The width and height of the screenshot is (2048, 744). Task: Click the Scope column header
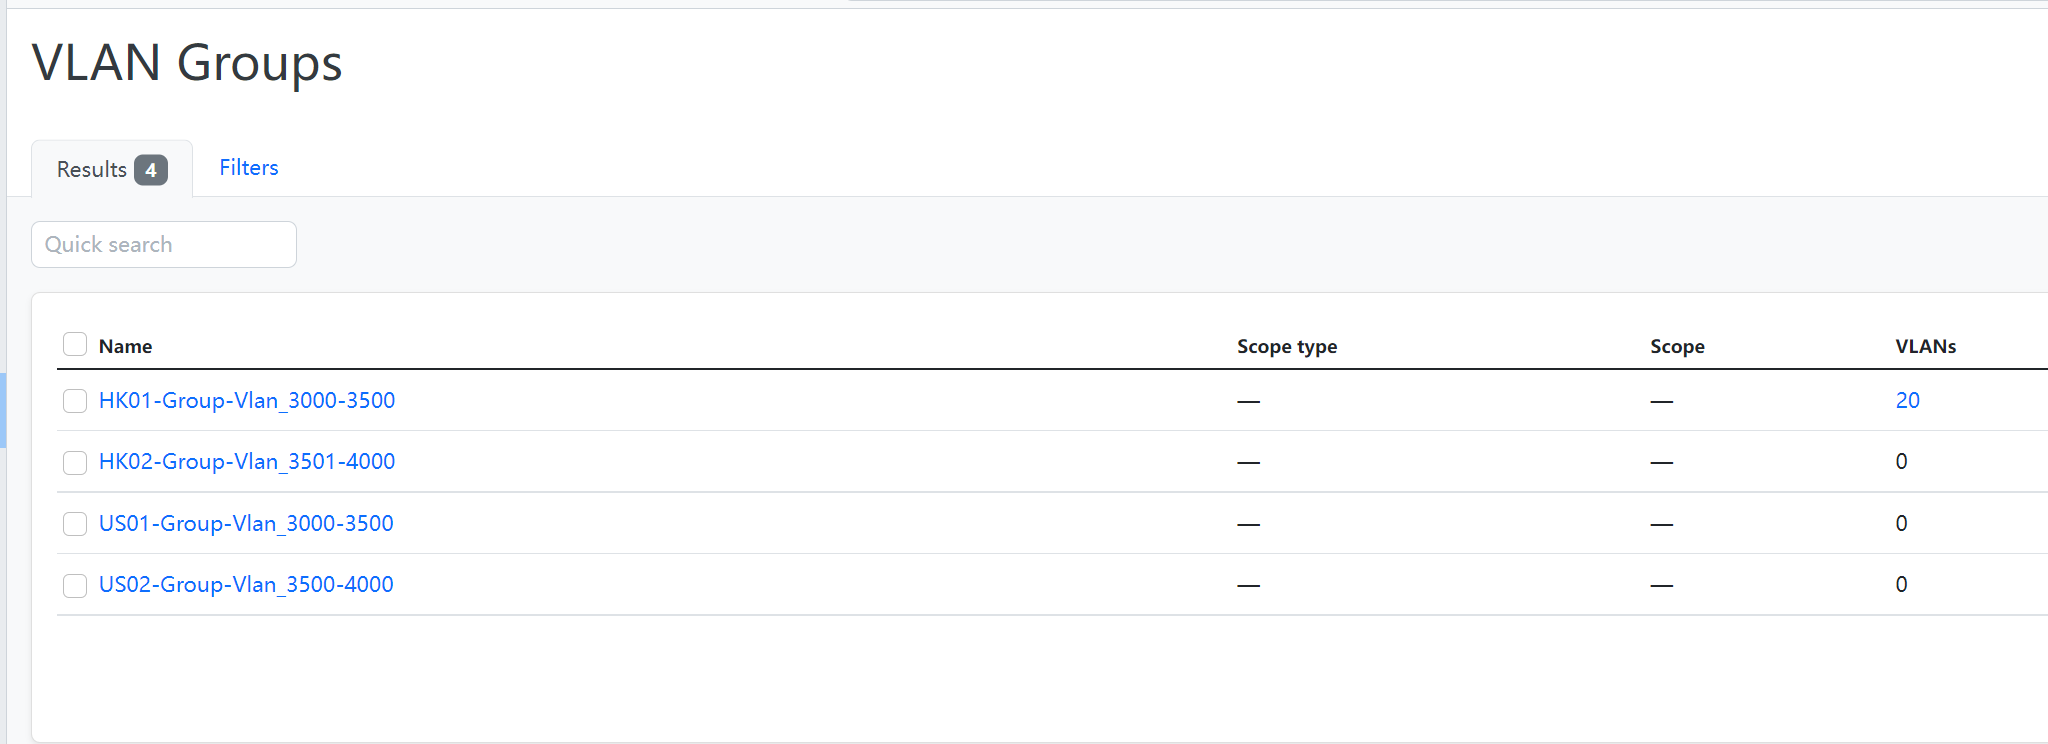coord(1677,347)
